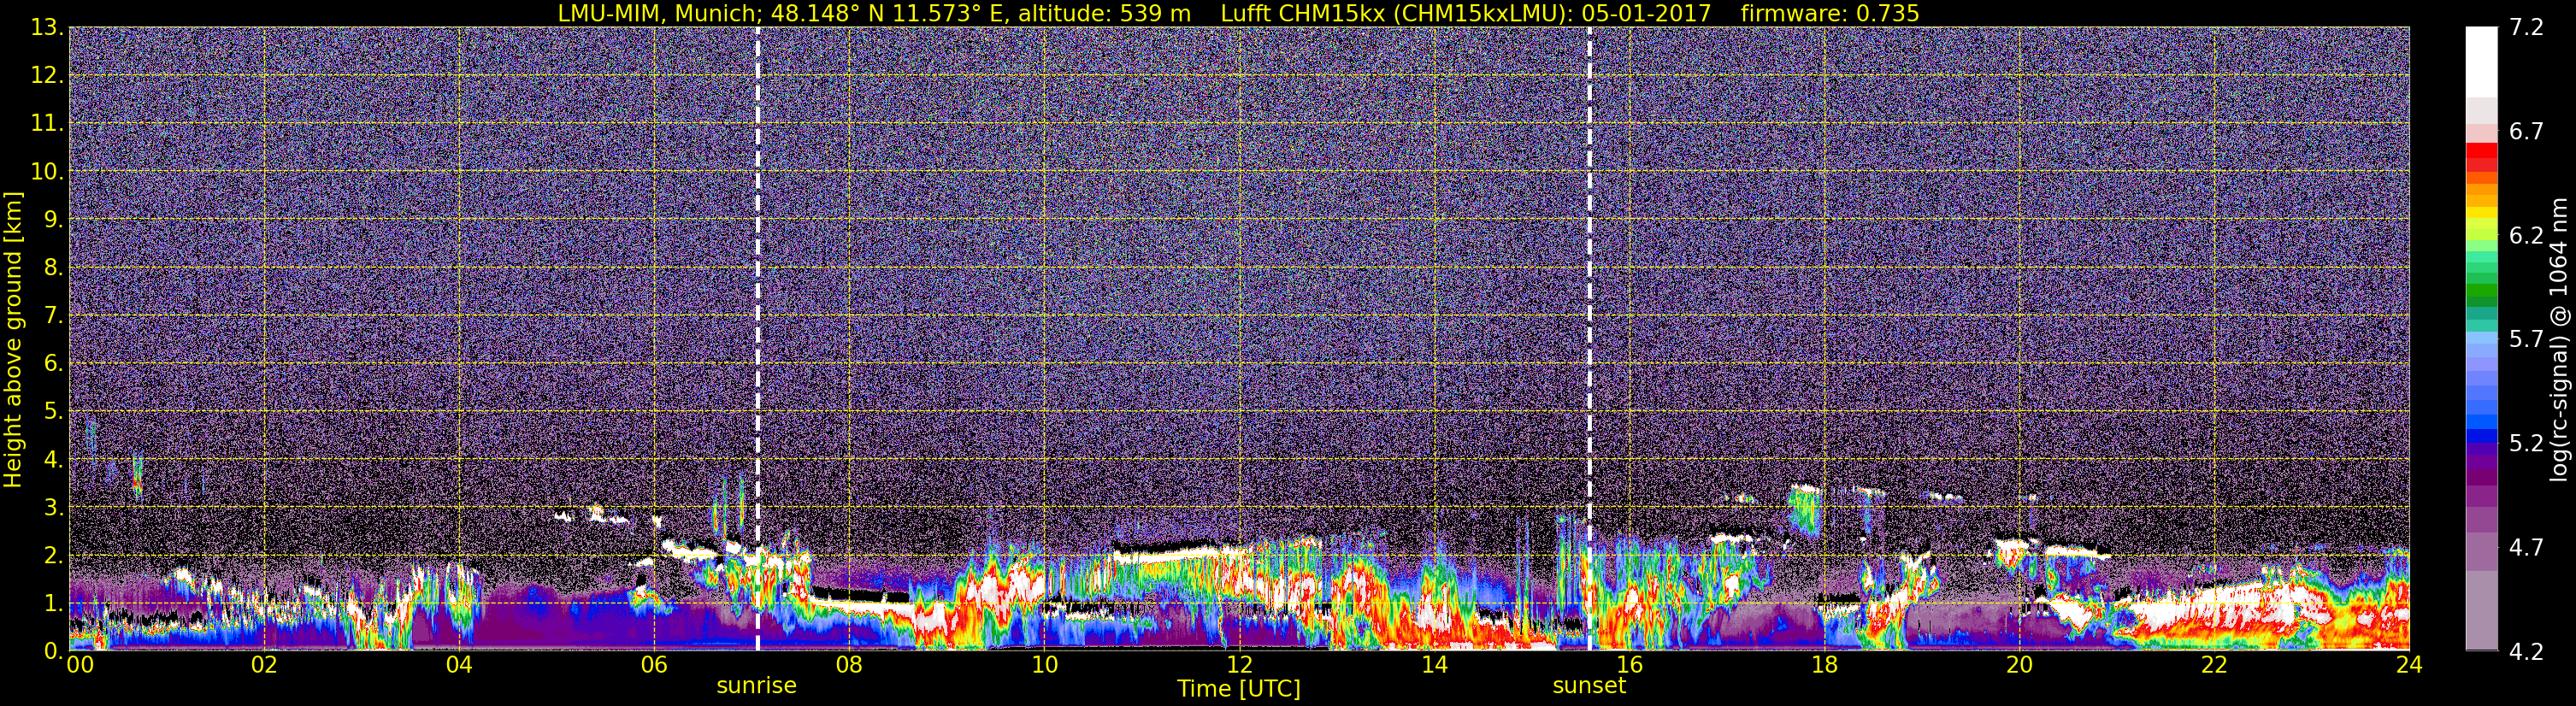Click the 'altitude: 539 m' text
The height and width of the screenshot is (706, 2576).
pyautogui.click(x=1105, y=13)
